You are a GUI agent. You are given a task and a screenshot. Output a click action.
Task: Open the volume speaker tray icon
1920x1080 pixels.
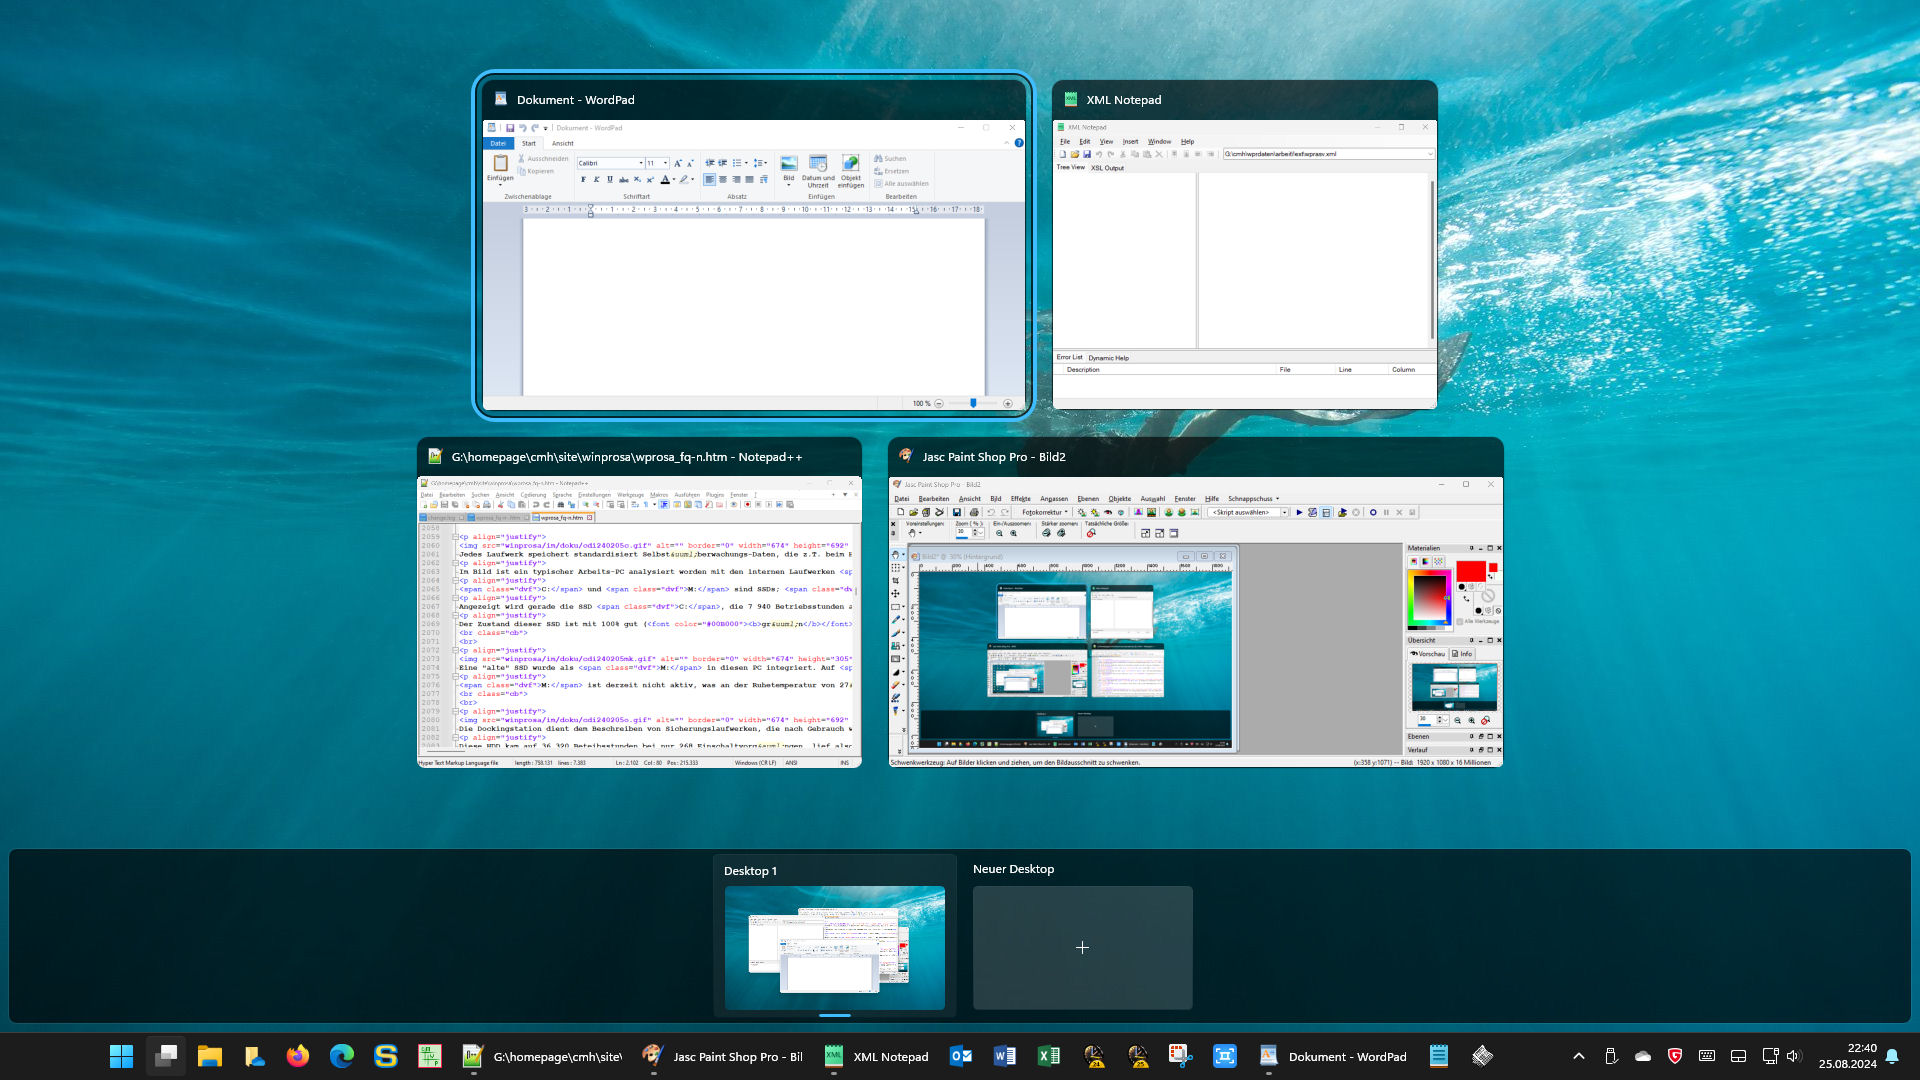pyautogui.click(x=1793, y=1056)
